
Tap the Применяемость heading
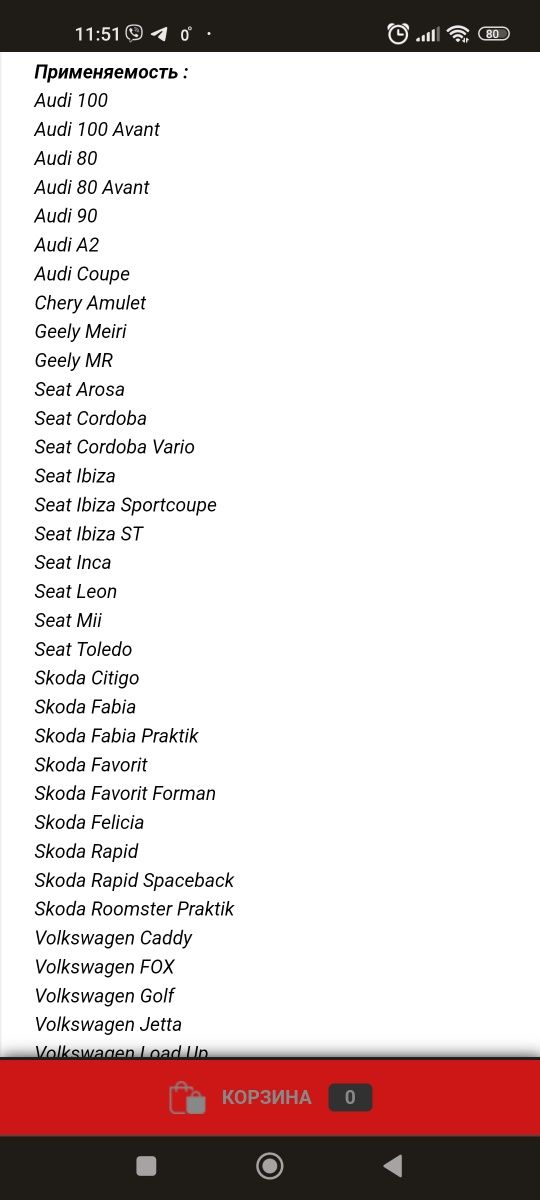pos(111,72)
